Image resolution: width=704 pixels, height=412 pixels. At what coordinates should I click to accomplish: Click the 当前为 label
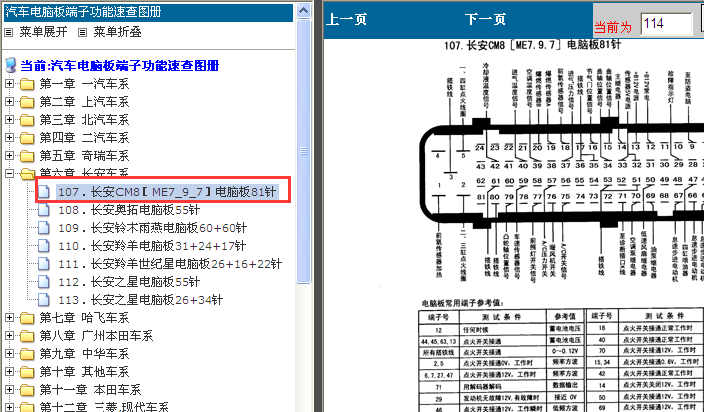[613, 27]
